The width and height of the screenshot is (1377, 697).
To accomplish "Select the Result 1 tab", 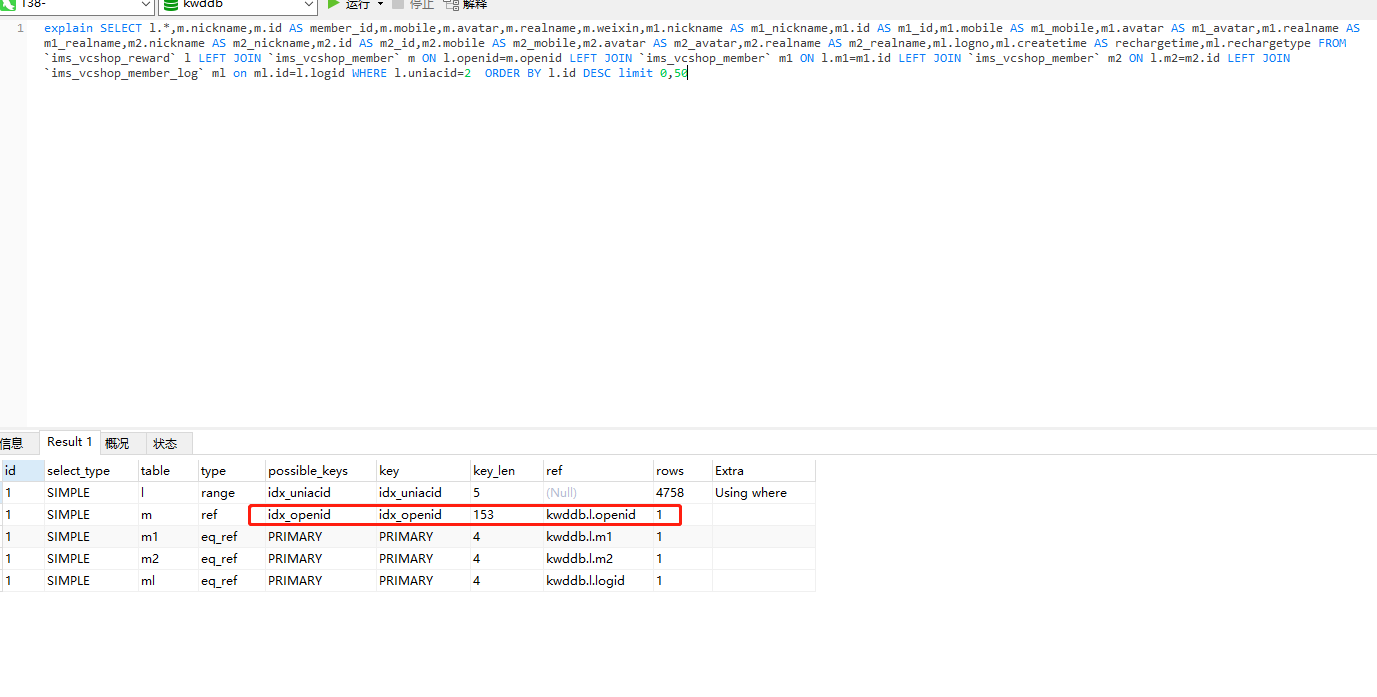I will coord(69,442).
